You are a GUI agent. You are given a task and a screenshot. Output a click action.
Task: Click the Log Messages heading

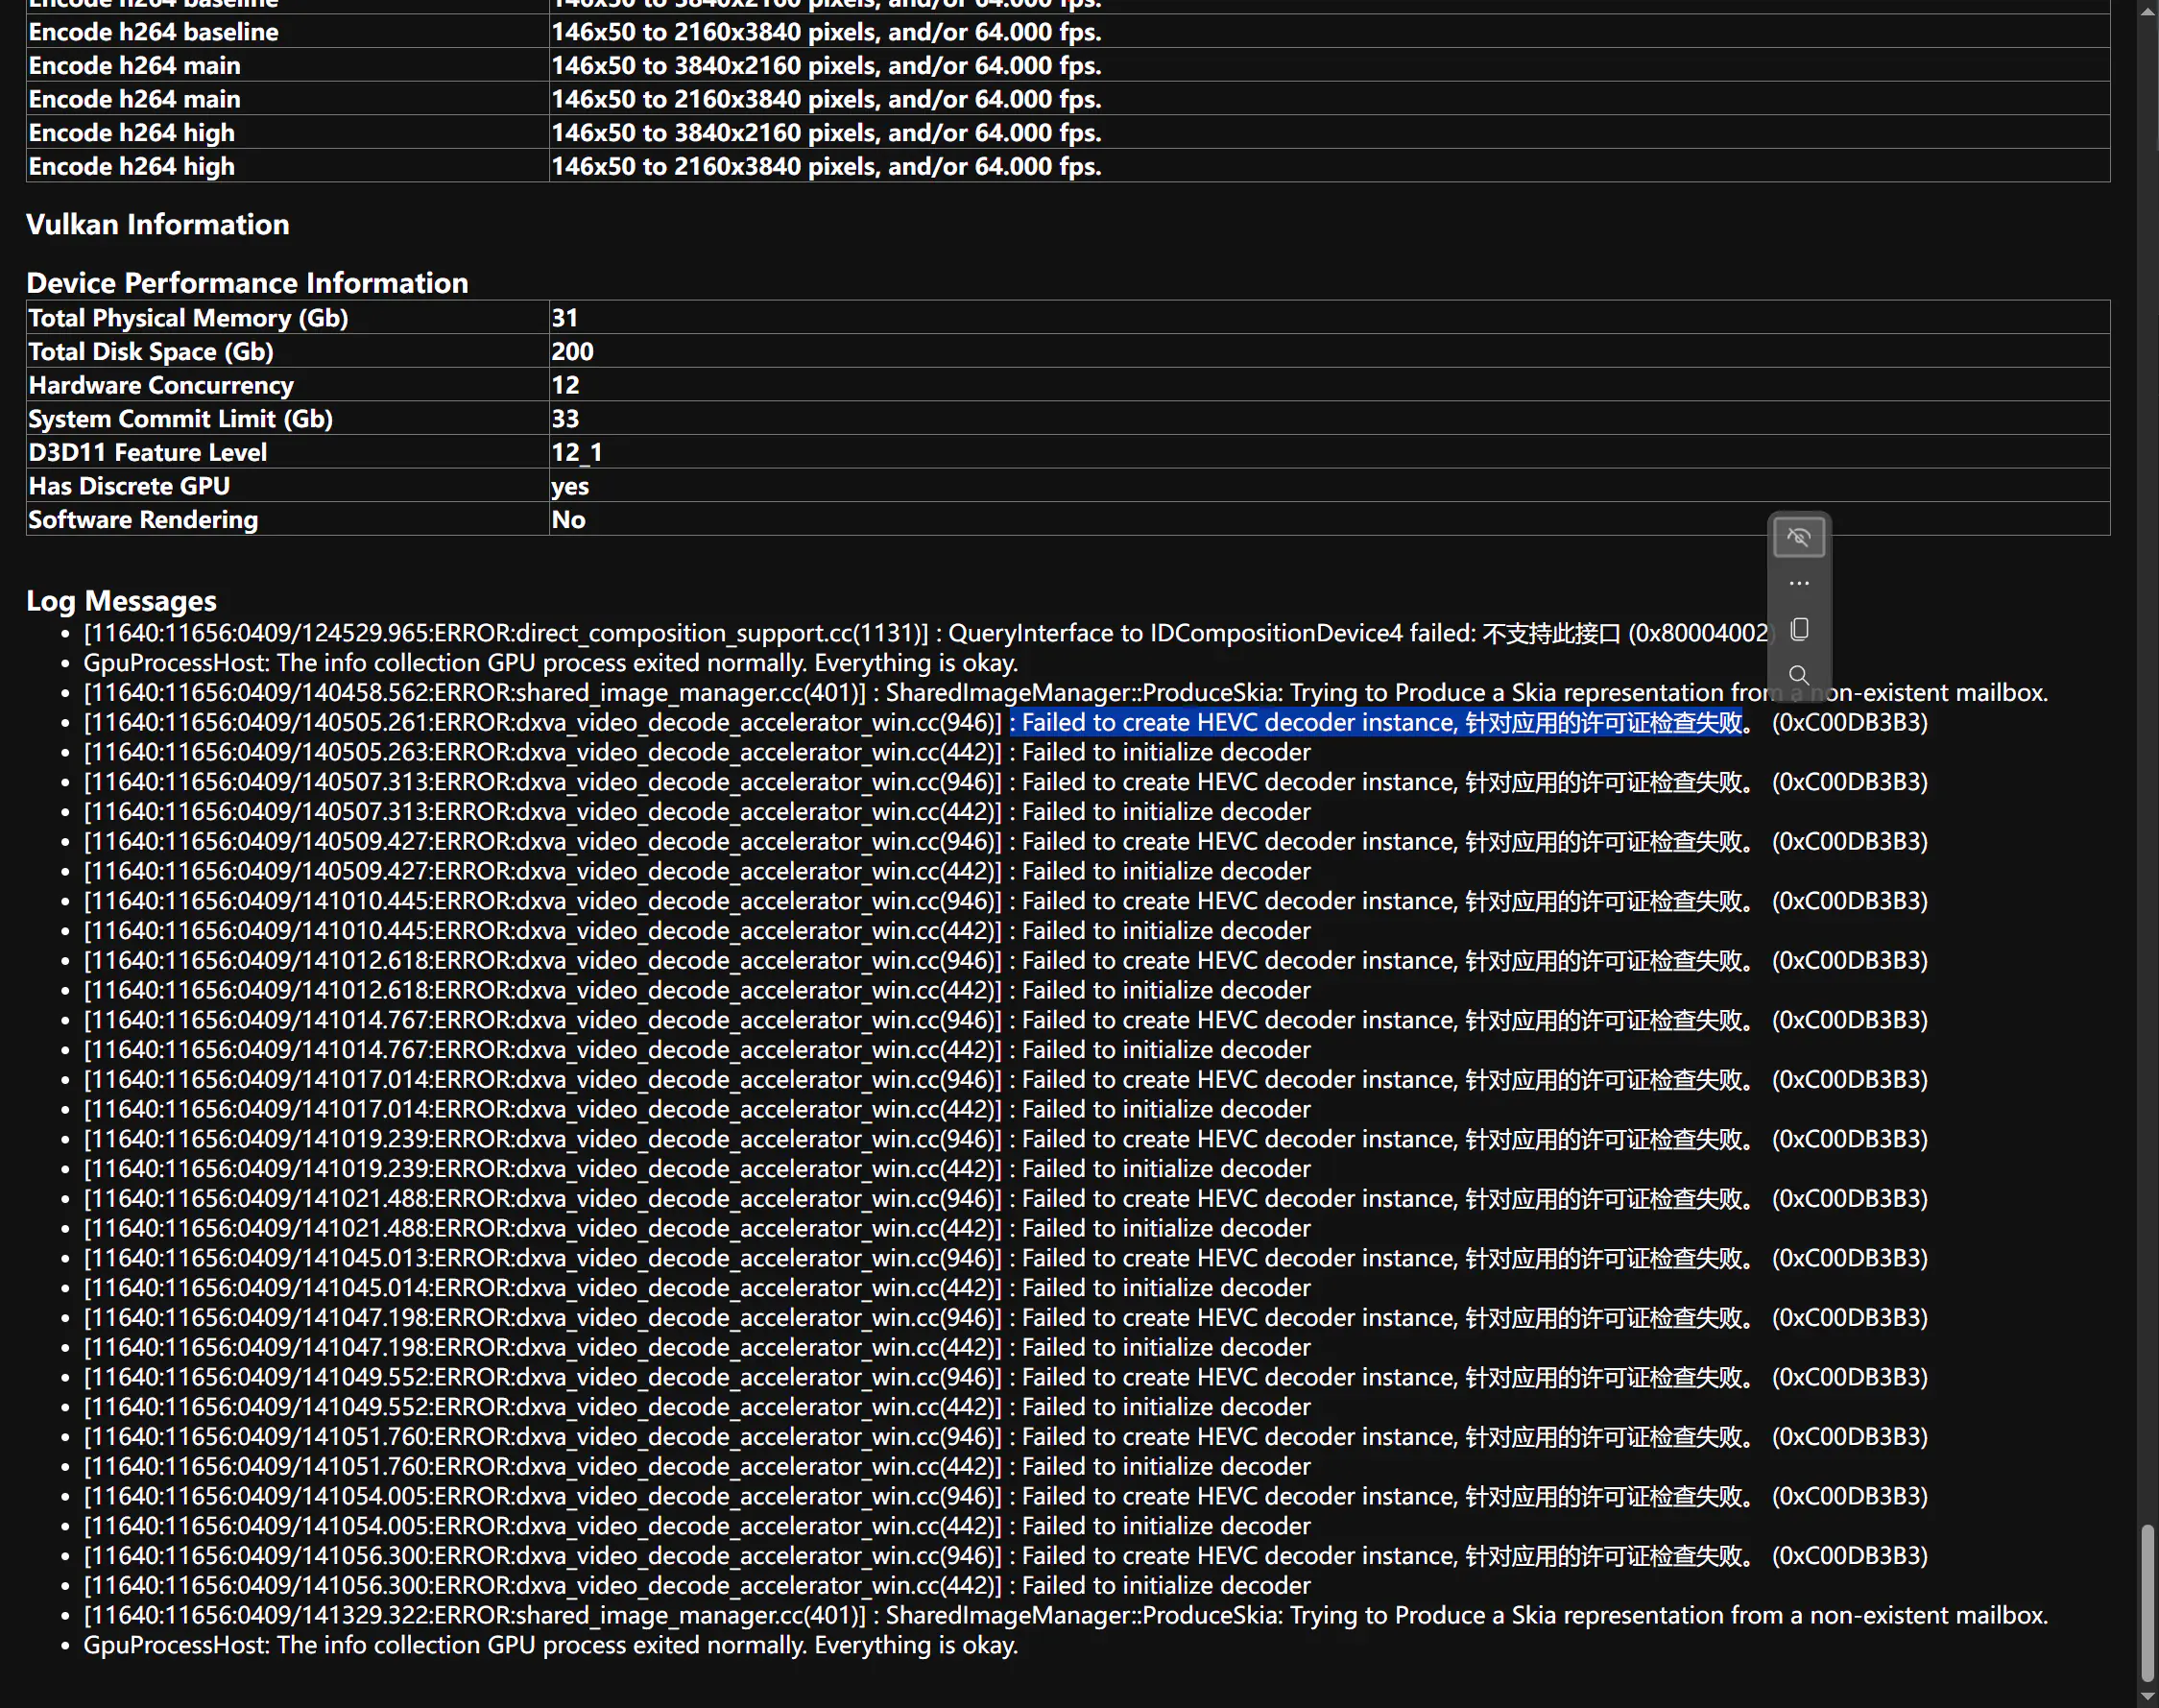point(121,600)
